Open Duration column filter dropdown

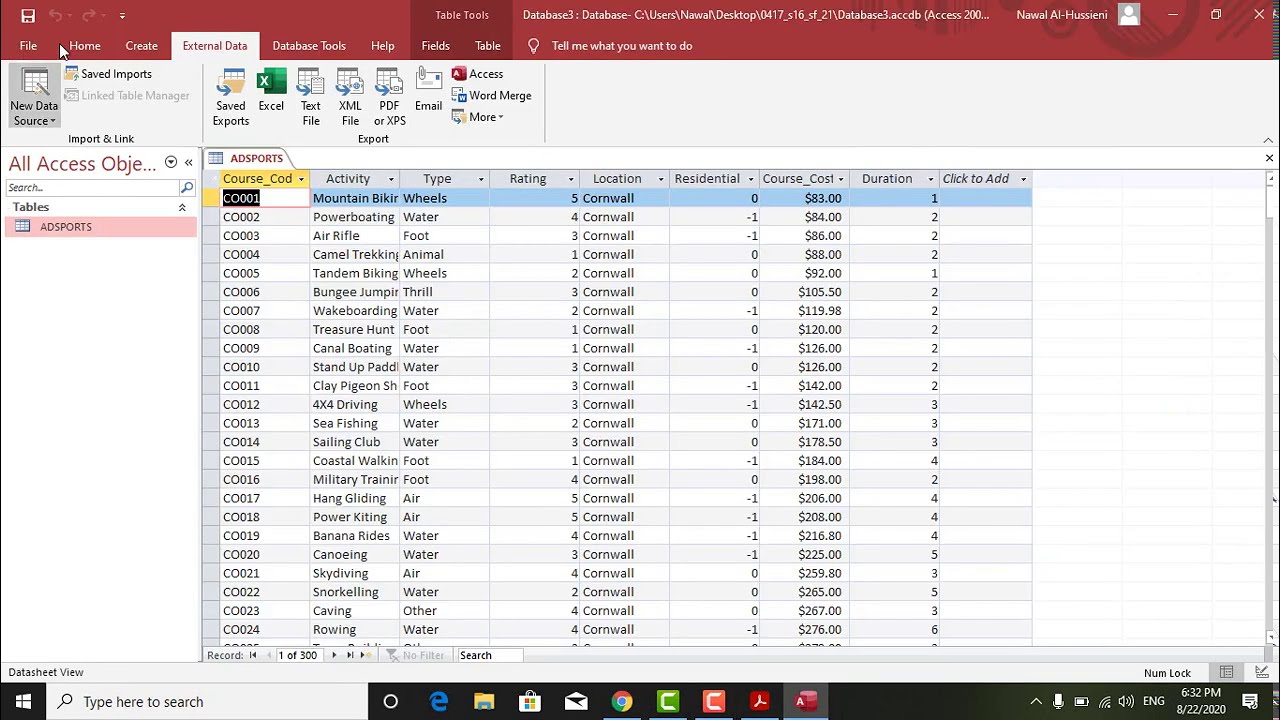point(931,179)
